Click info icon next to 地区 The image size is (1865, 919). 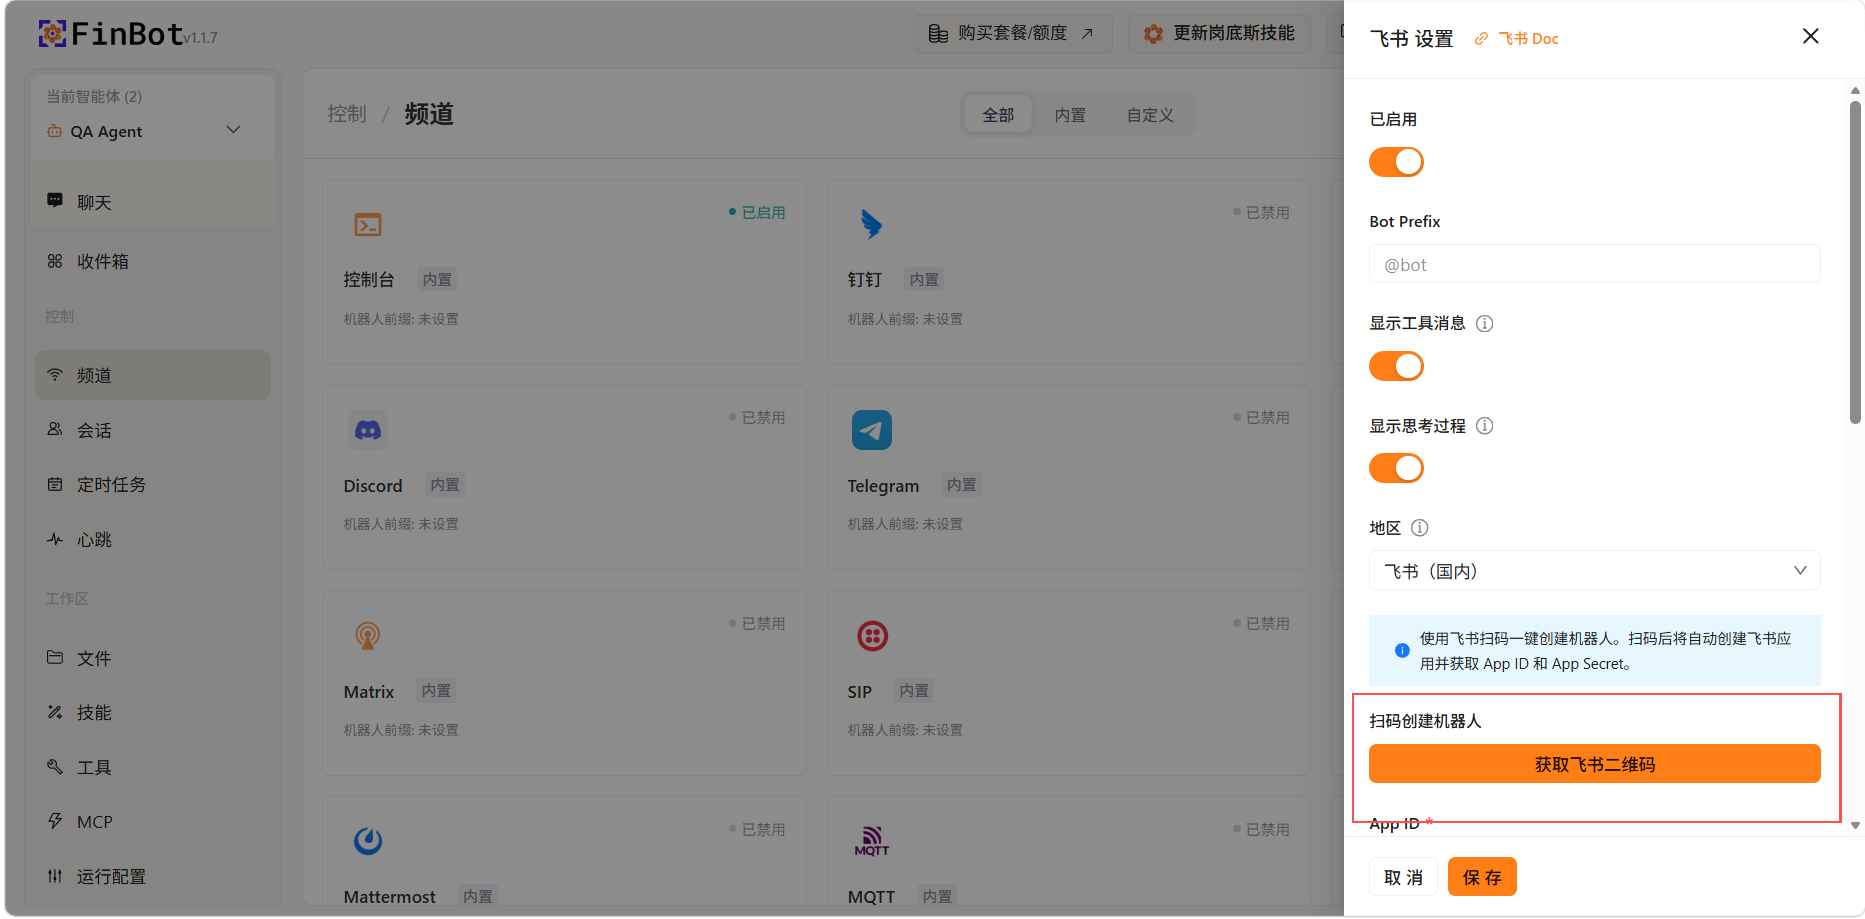pos(1420,528)
